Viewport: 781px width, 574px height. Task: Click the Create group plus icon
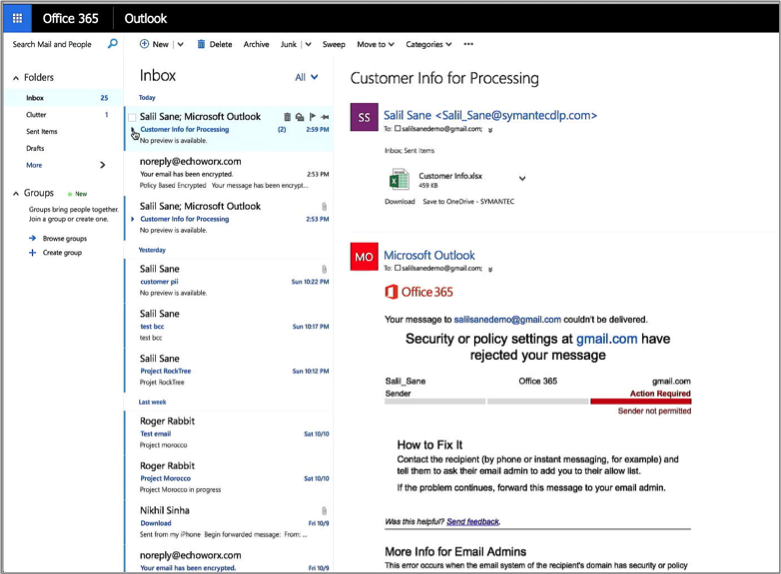point(32,253)
